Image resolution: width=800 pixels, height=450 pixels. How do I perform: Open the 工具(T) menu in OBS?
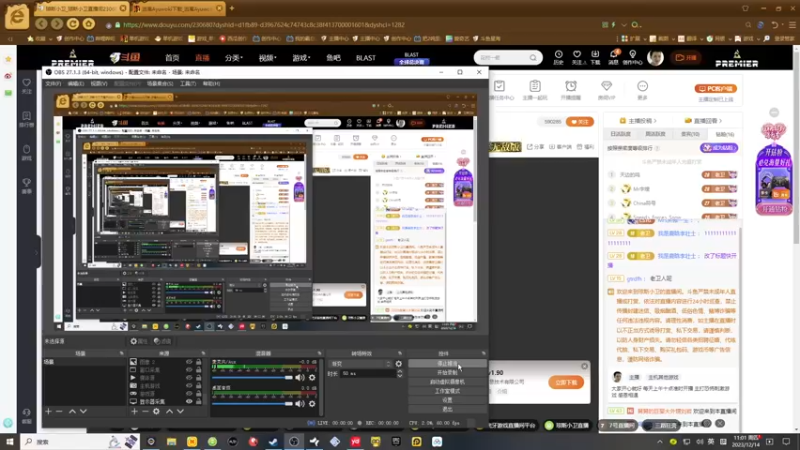[188, 84]
